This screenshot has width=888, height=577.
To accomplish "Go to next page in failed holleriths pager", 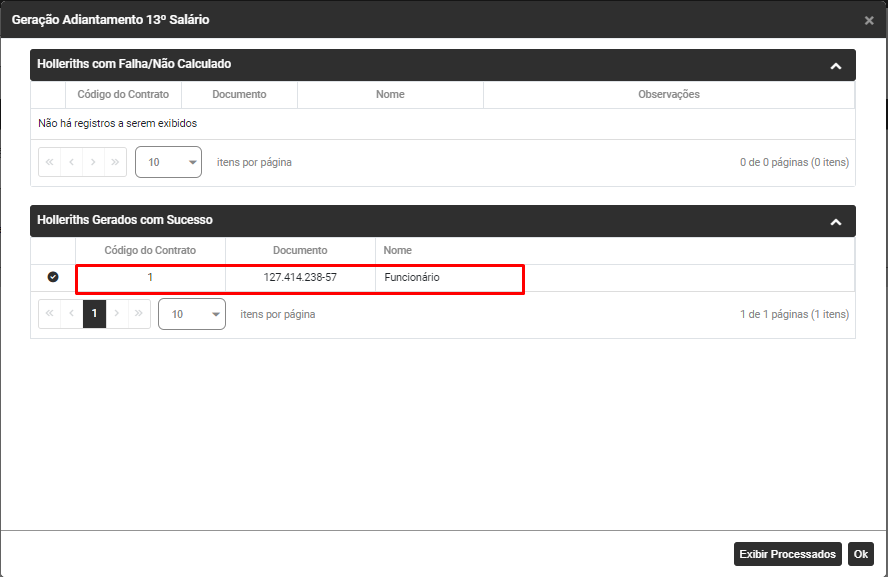I will click(94, 162).
